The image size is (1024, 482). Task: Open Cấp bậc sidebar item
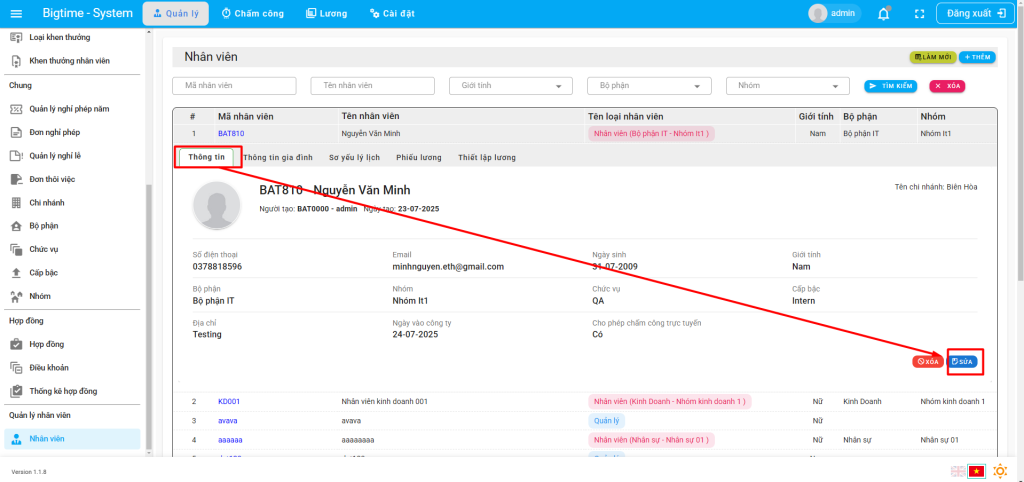tap(45, 272)
